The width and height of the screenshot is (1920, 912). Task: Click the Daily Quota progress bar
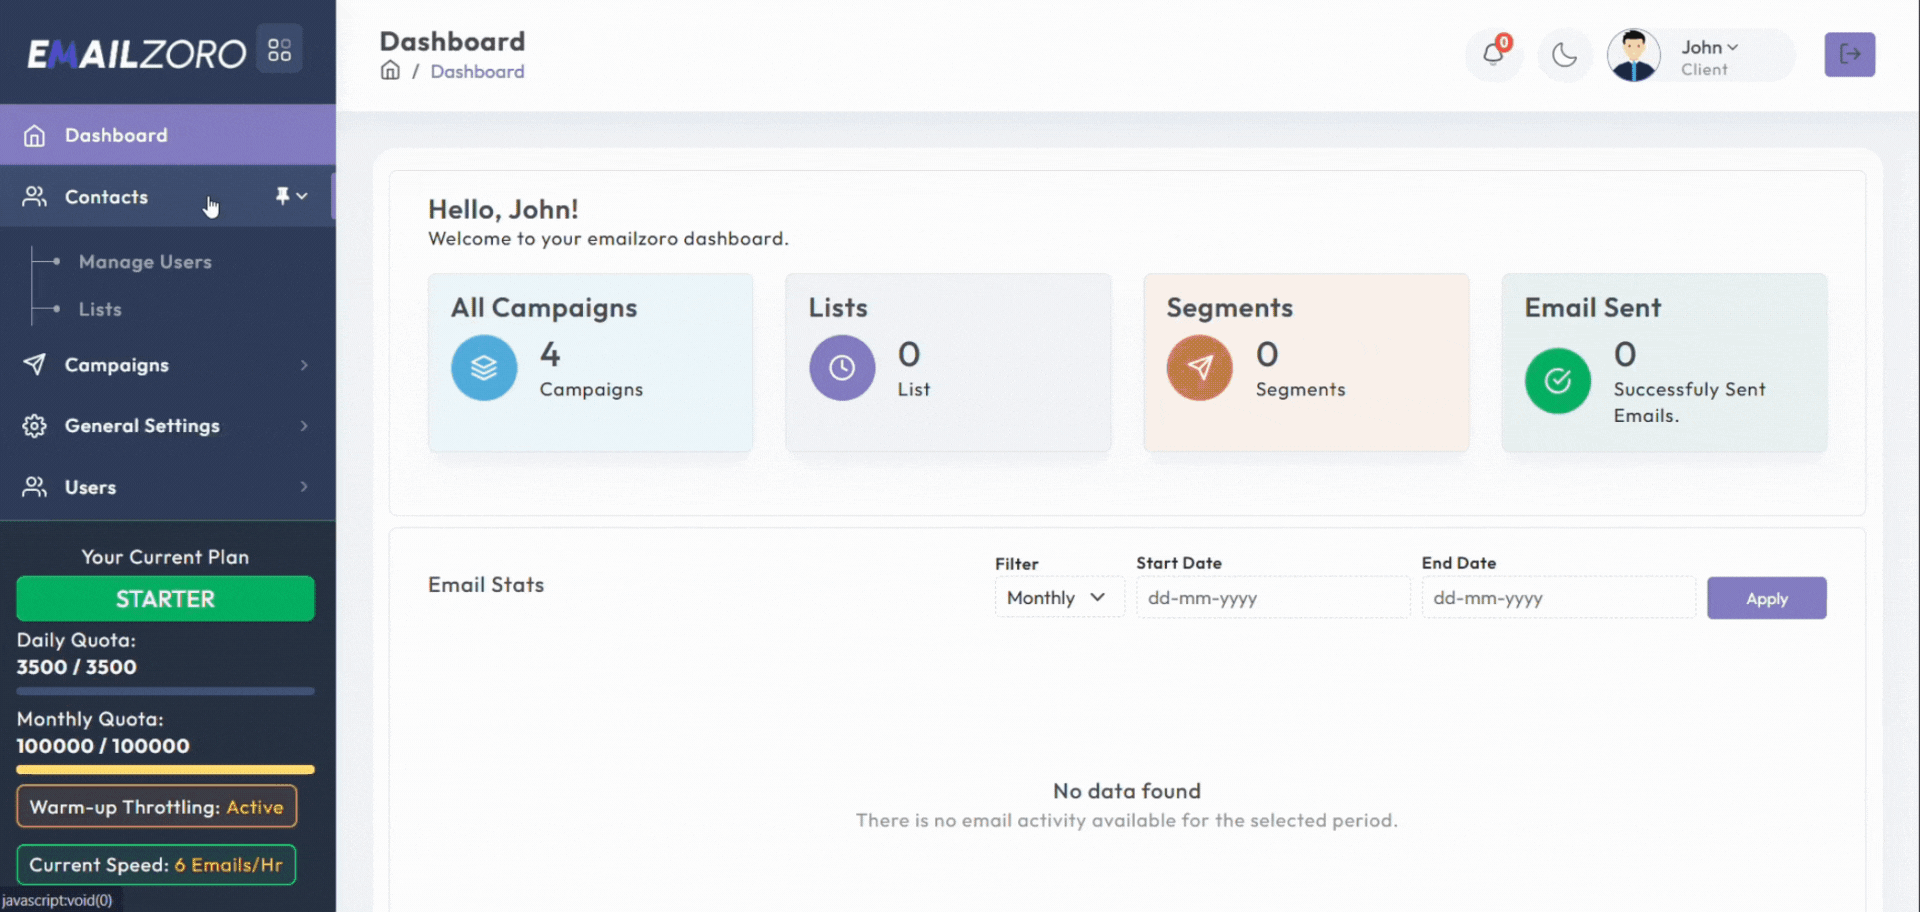(165, 690)
